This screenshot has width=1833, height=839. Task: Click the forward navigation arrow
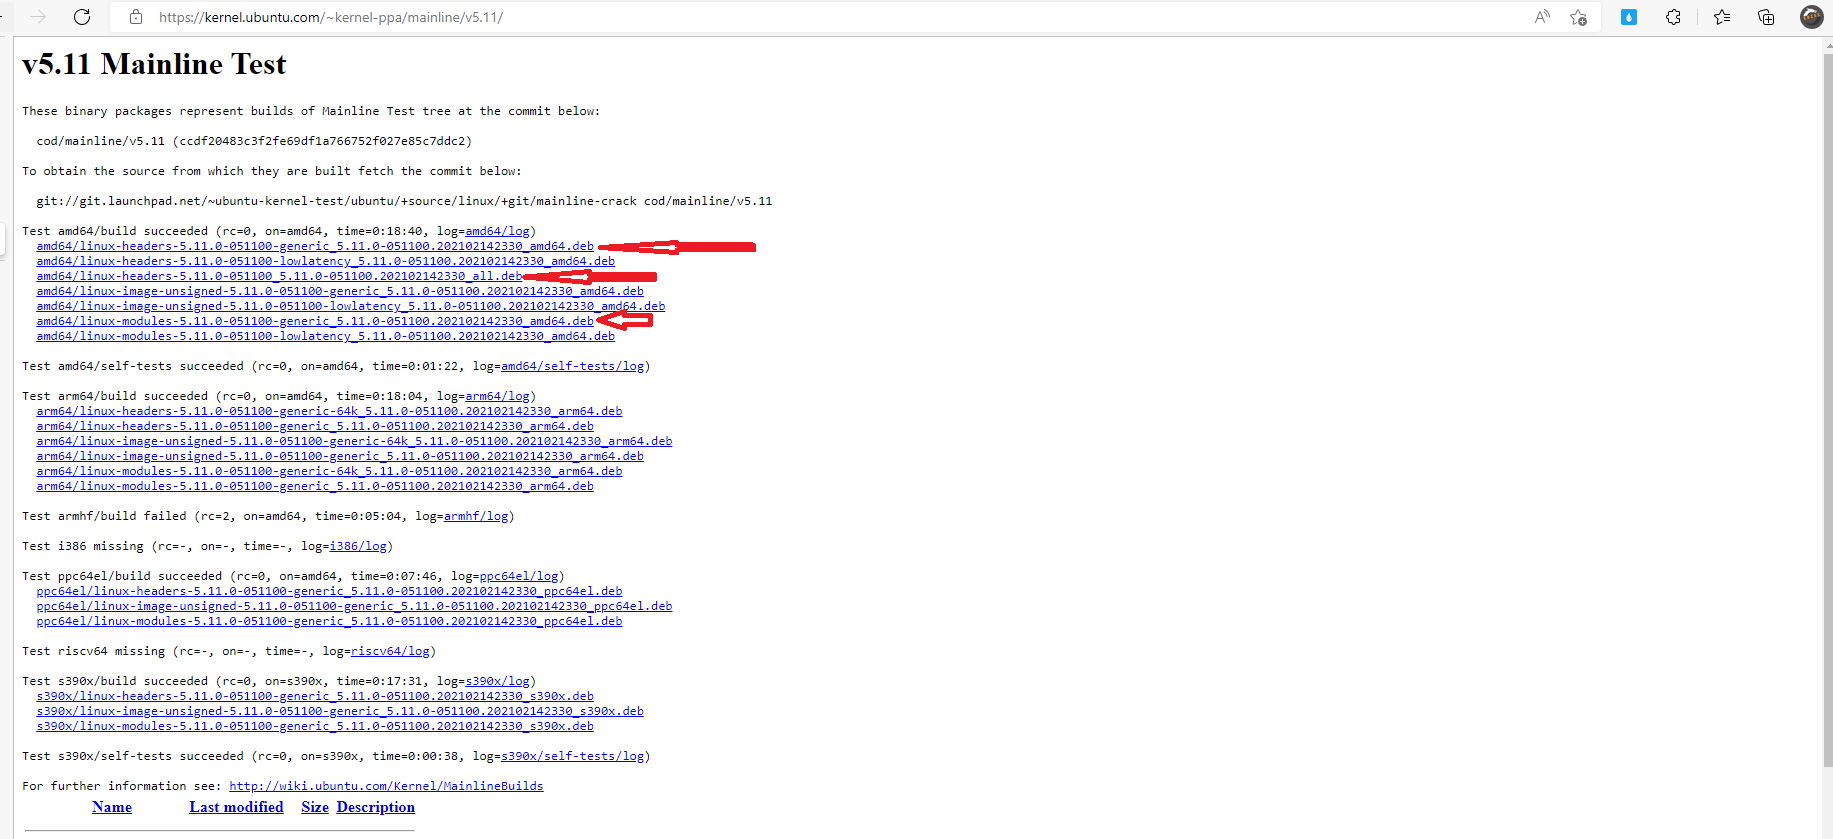coord(38,17)
